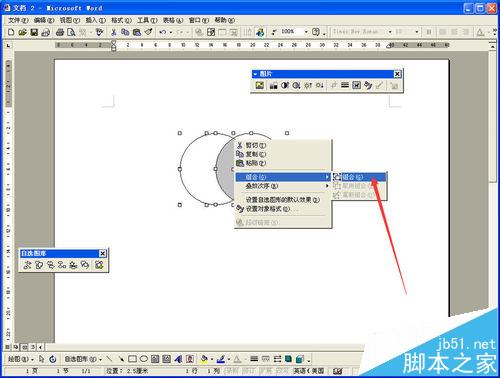Click Lines category in 自选图形 toolbar
Viewport: 500px width, 378px height.
tap(27, 265)
